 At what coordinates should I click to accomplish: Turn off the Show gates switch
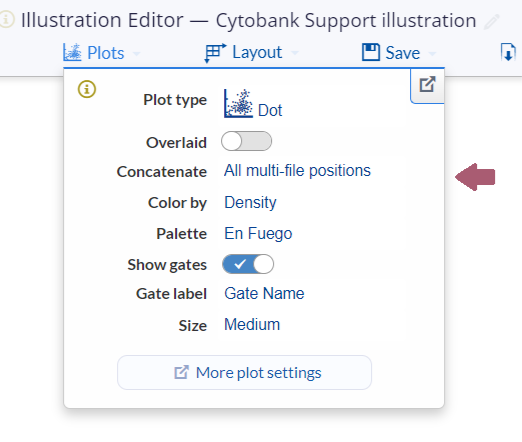[248, 264]
